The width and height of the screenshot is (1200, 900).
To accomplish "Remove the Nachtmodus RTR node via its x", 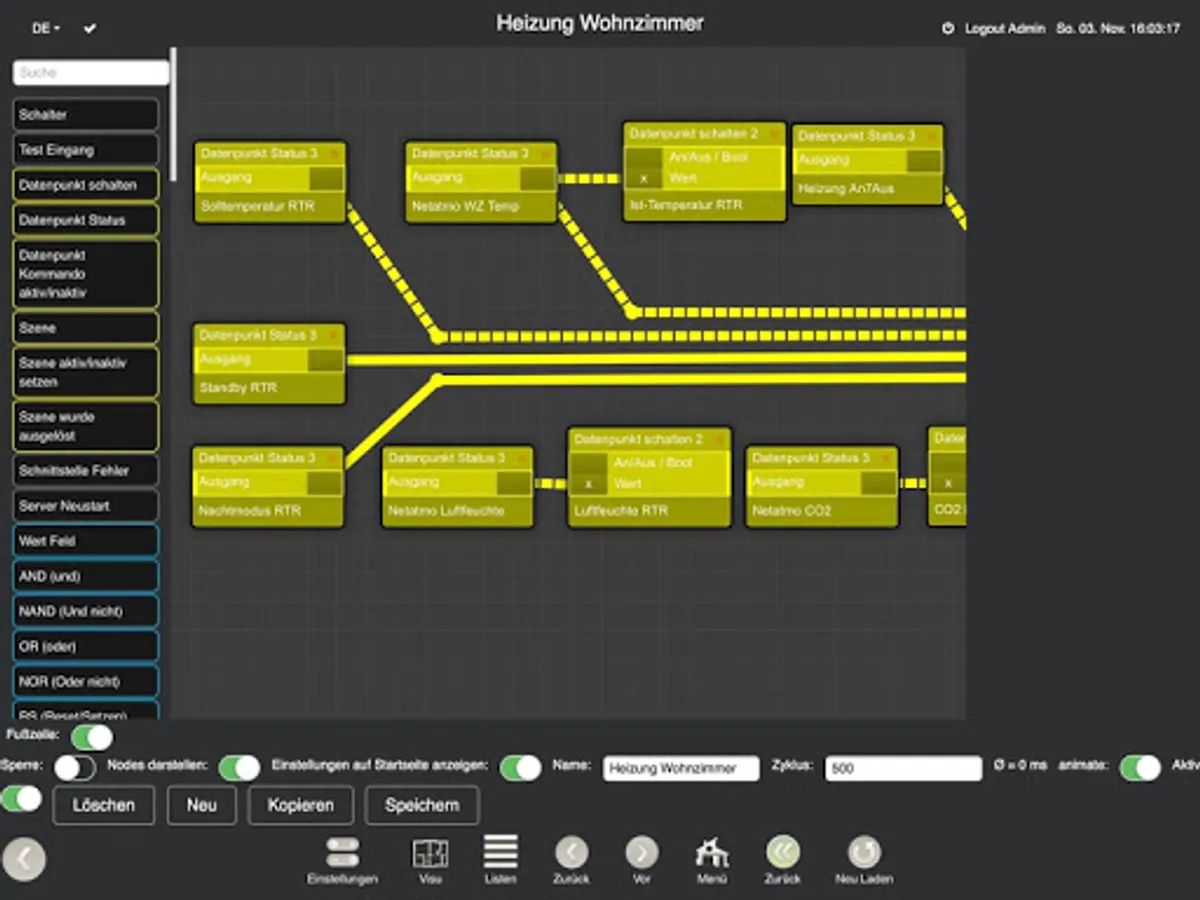I will tap(332, 459).
